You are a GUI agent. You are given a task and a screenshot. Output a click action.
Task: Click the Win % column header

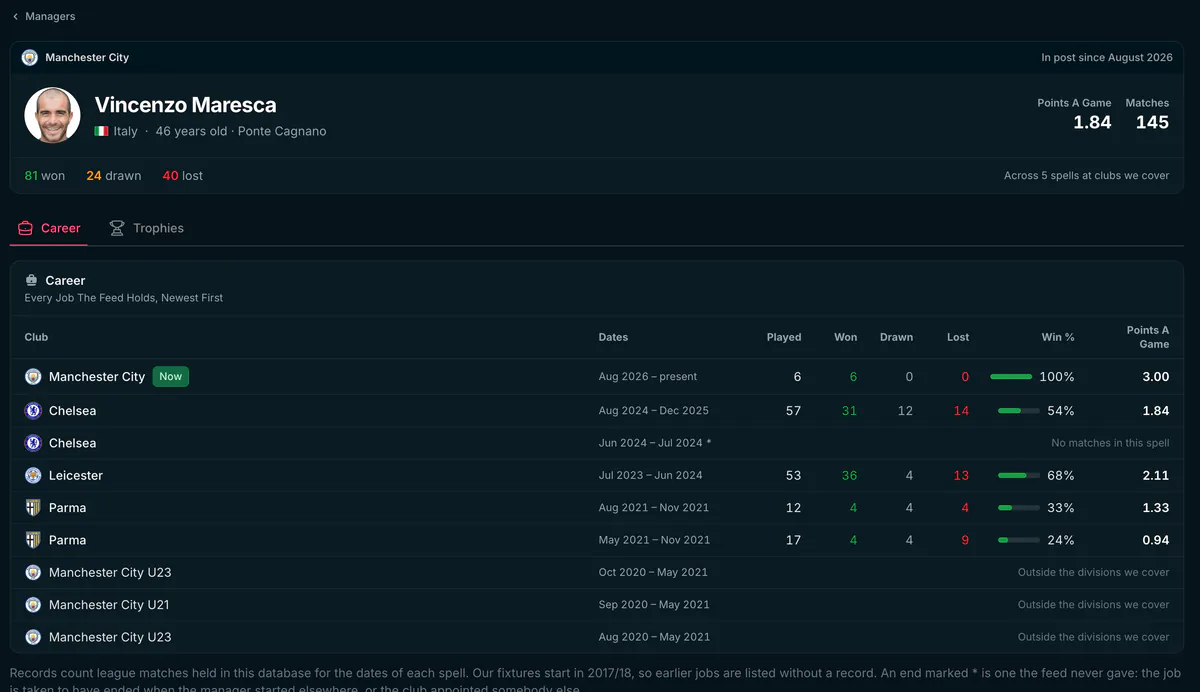(1058, 337)
